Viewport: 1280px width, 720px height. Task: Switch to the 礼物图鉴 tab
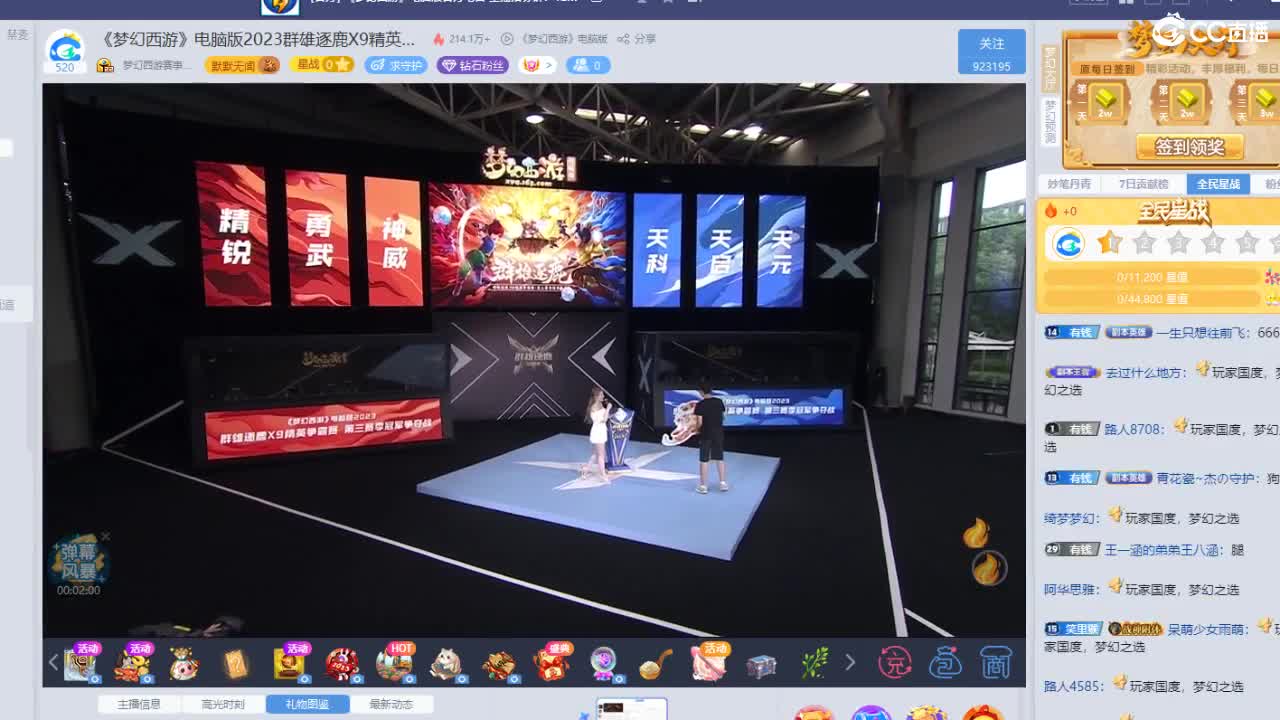307,704
